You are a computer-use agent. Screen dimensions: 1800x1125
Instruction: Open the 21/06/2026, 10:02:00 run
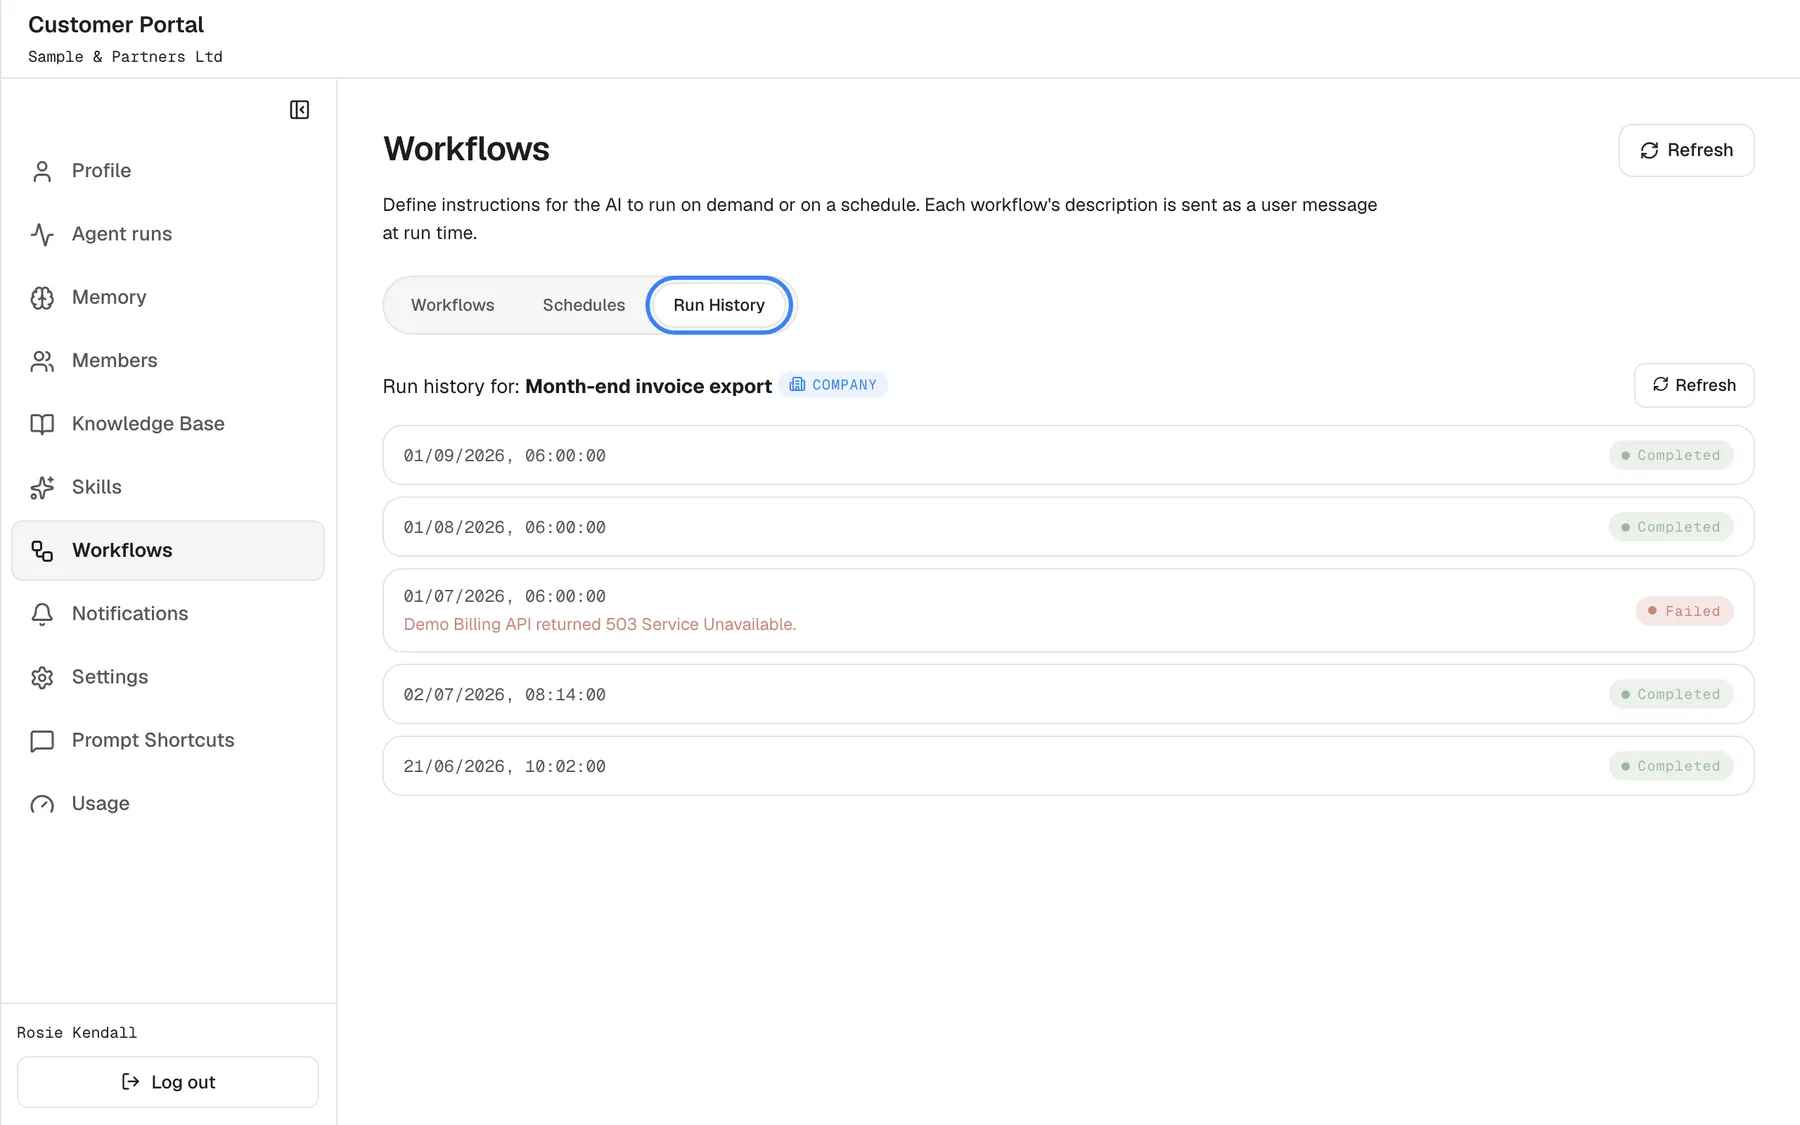pyautogui.click(x=1068, y=766)
